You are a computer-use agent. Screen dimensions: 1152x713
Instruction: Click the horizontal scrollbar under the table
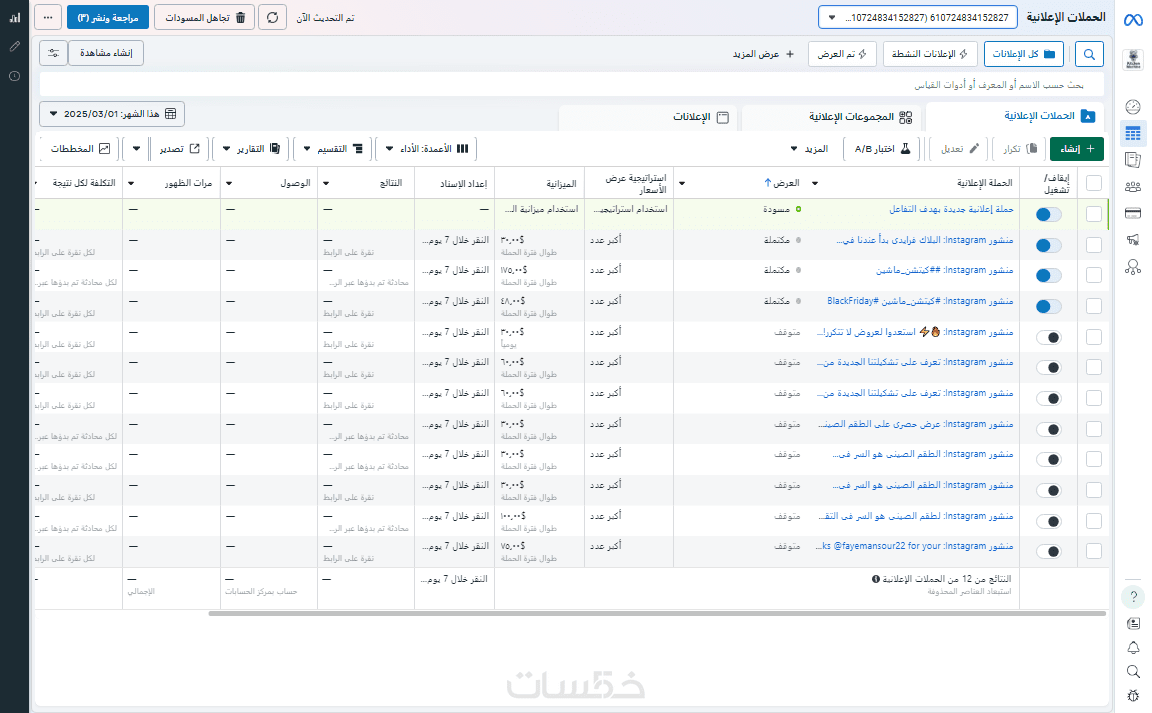[x=657, y=613]
